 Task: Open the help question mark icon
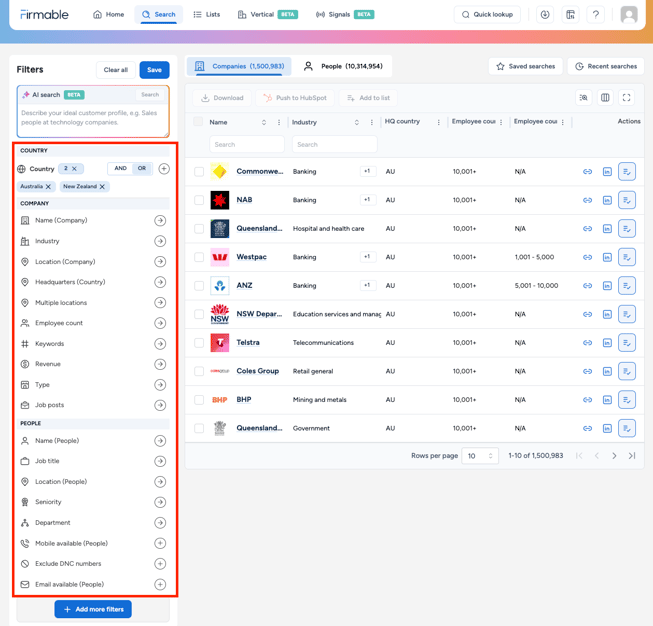pyautogui.click(x=596, y=15)
